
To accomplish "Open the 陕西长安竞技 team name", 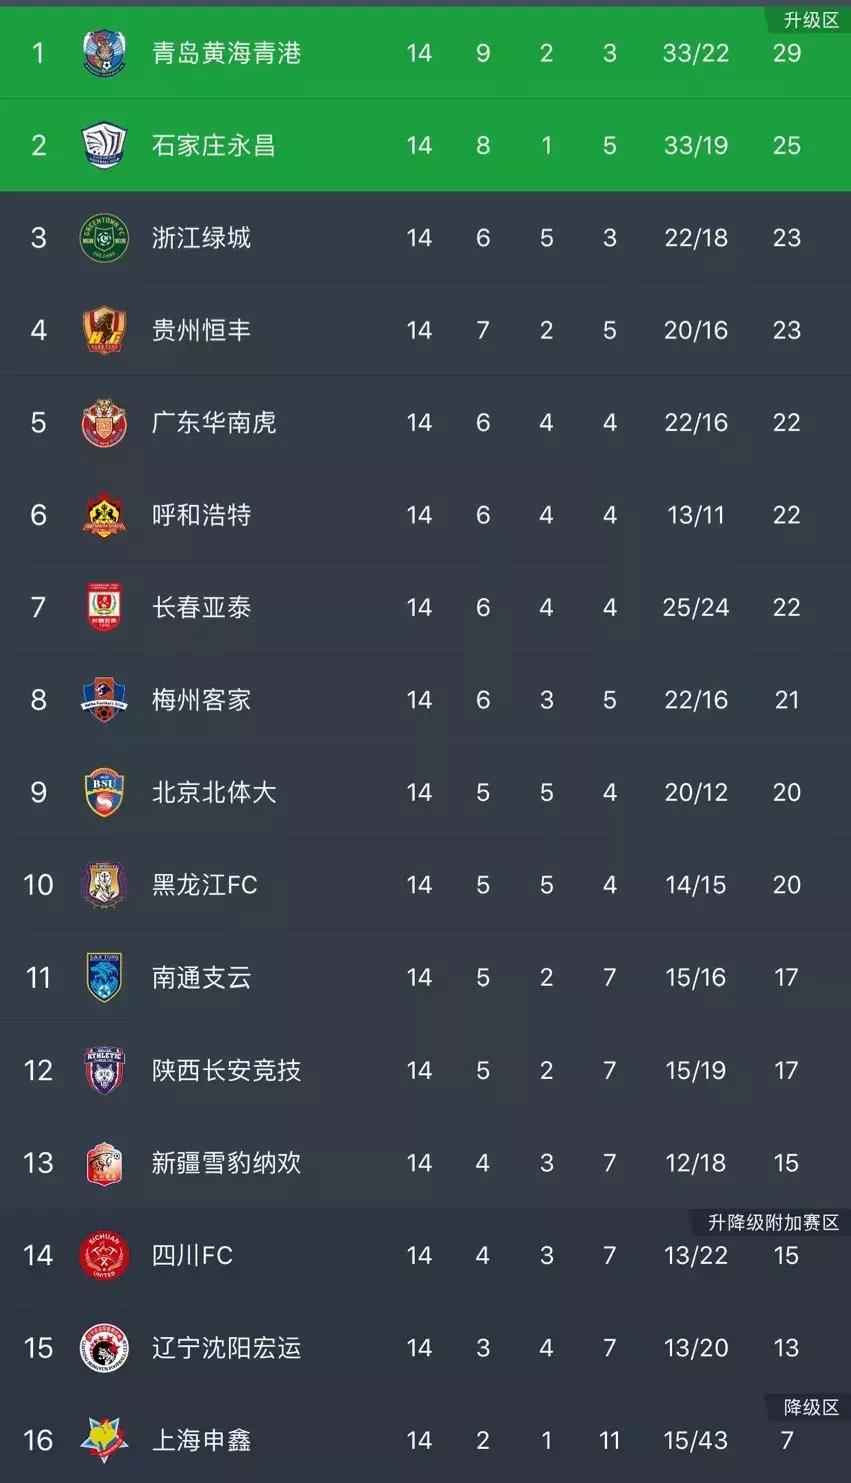I will 228,1070.
